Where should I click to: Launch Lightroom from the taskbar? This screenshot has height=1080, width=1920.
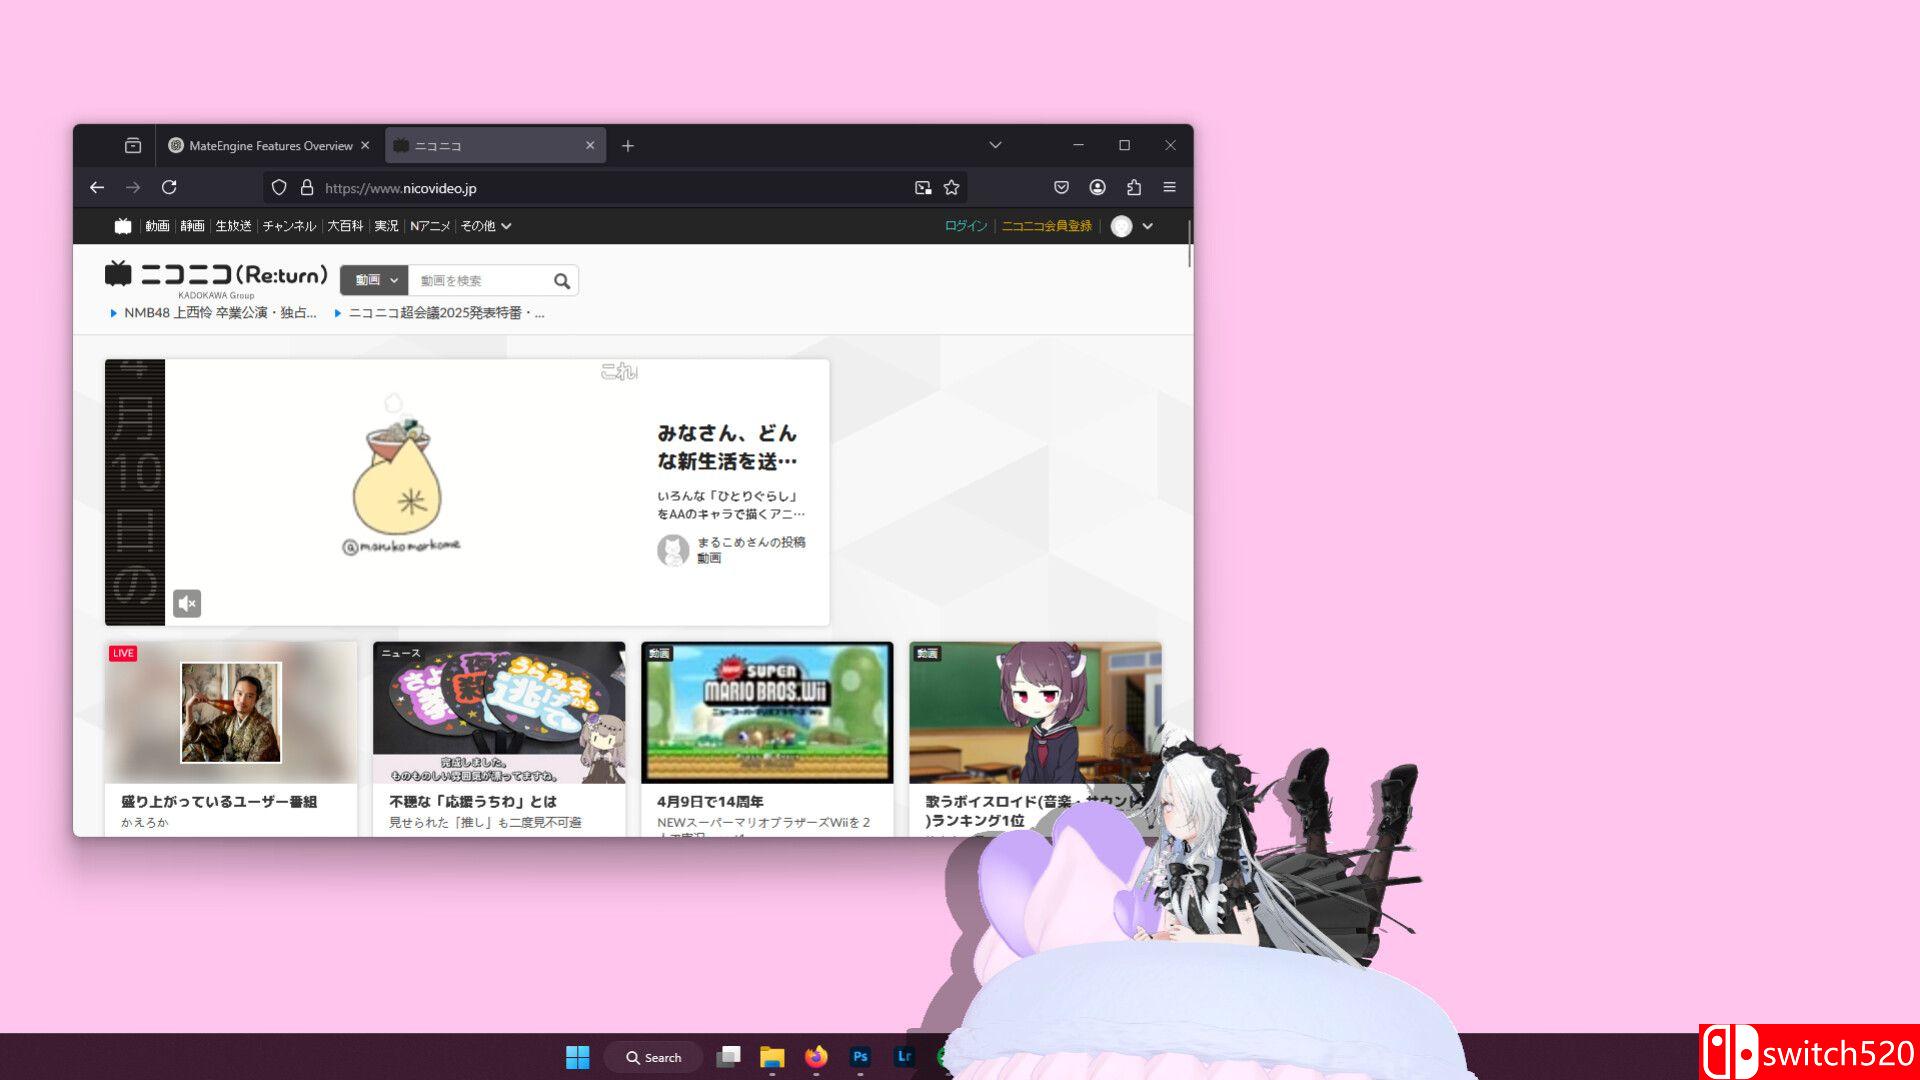(903, 1056)
